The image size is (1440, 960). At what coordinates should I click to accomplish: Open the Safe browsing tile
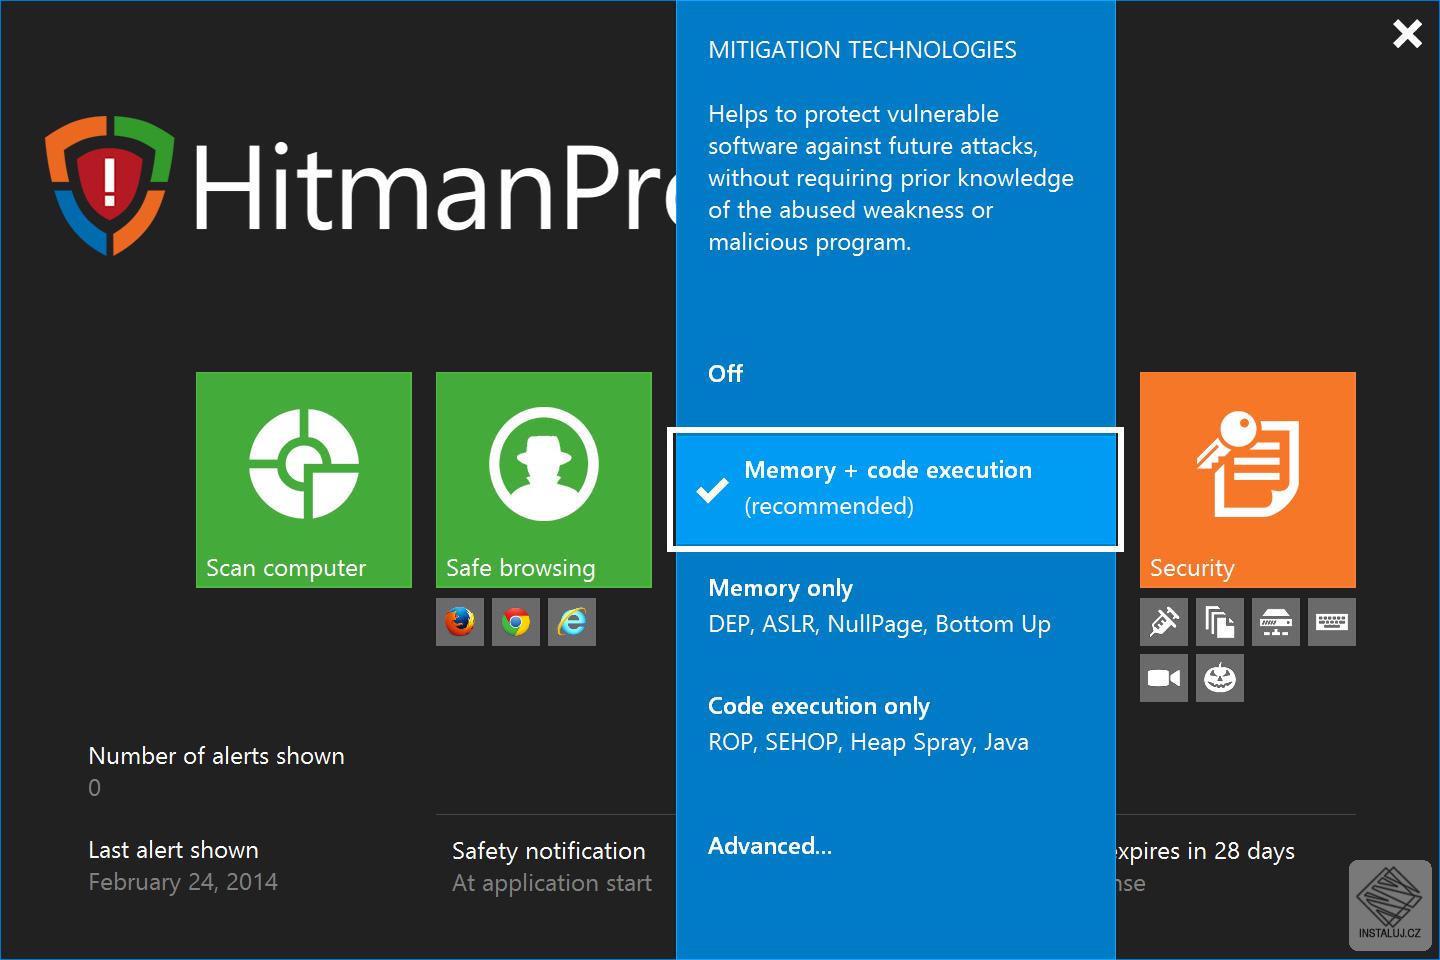point(543,479)
